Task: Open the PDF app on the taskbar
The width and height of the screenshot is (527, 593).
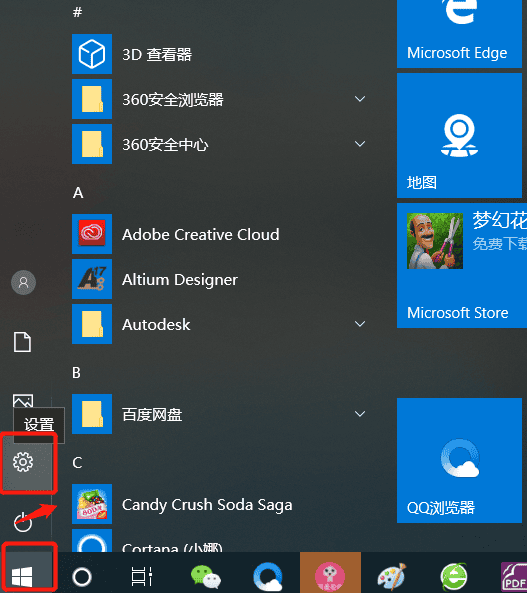Action: (514, 577)
